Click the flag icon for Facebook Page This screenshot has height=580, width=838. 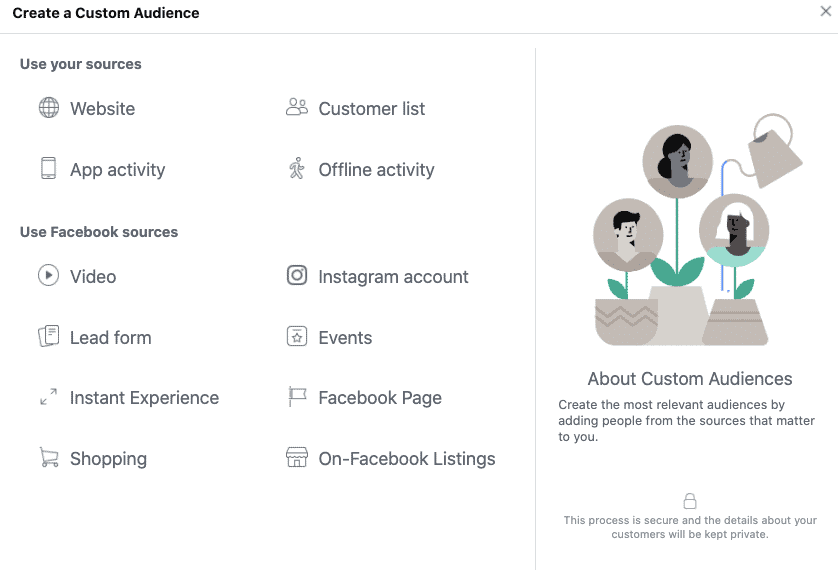point(297,398)
